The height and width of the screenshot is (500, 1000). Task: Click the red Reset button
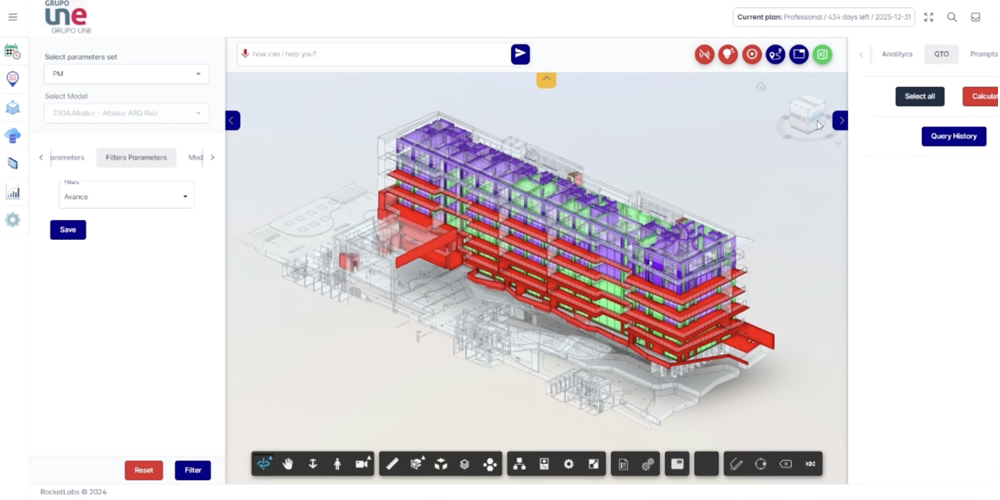143,470
